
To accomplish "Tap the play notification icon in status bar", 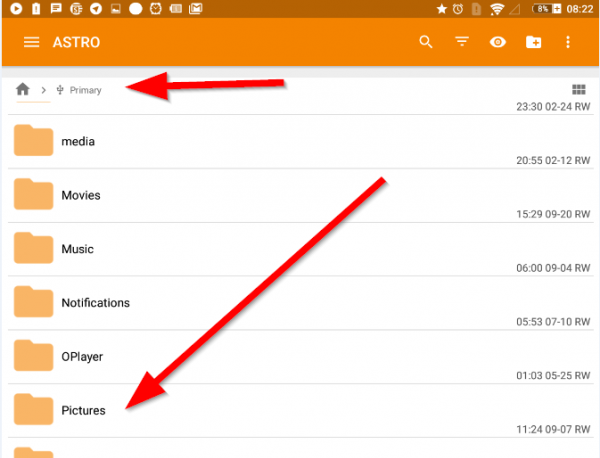I will tap(16, 8).
